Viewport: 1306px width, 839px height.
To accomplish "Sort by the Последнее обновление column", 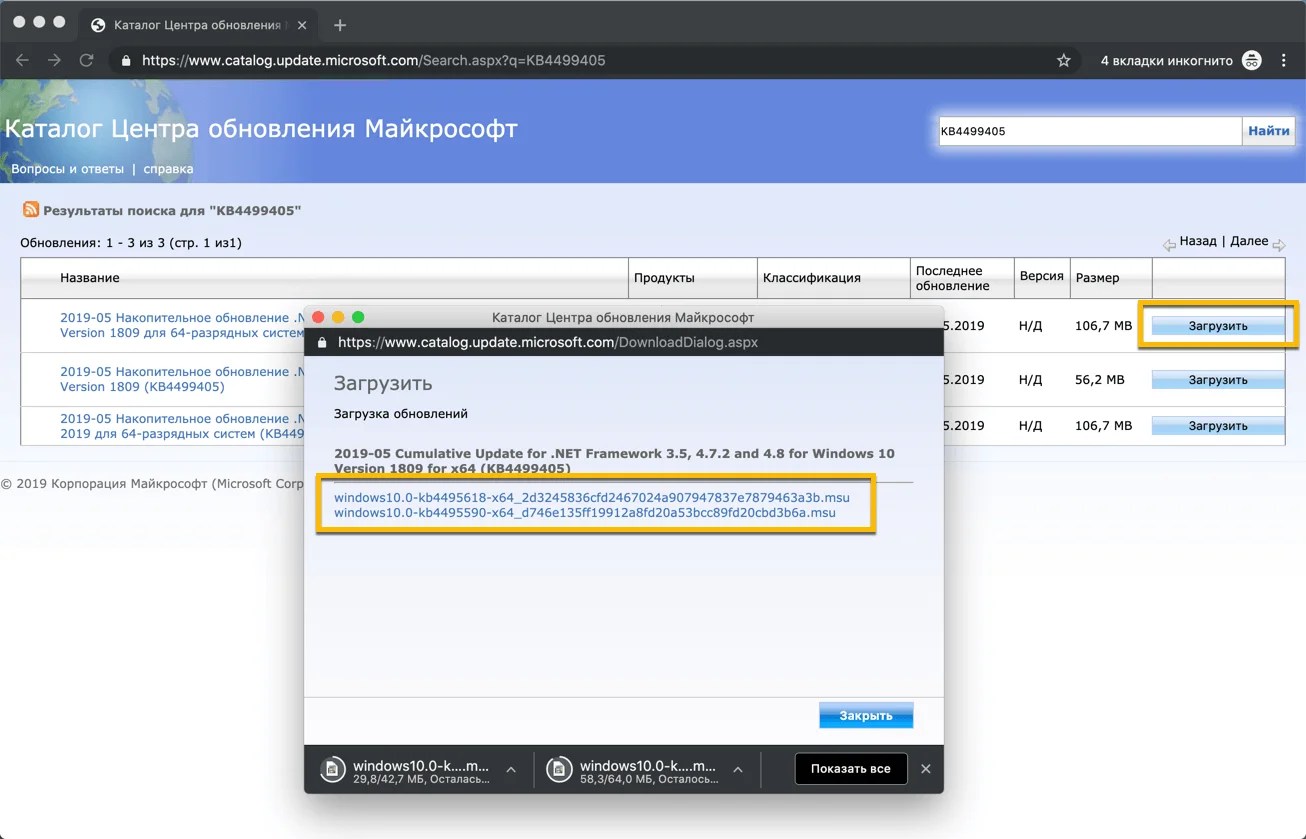I will pyautogui.click(x=952, y=278).
